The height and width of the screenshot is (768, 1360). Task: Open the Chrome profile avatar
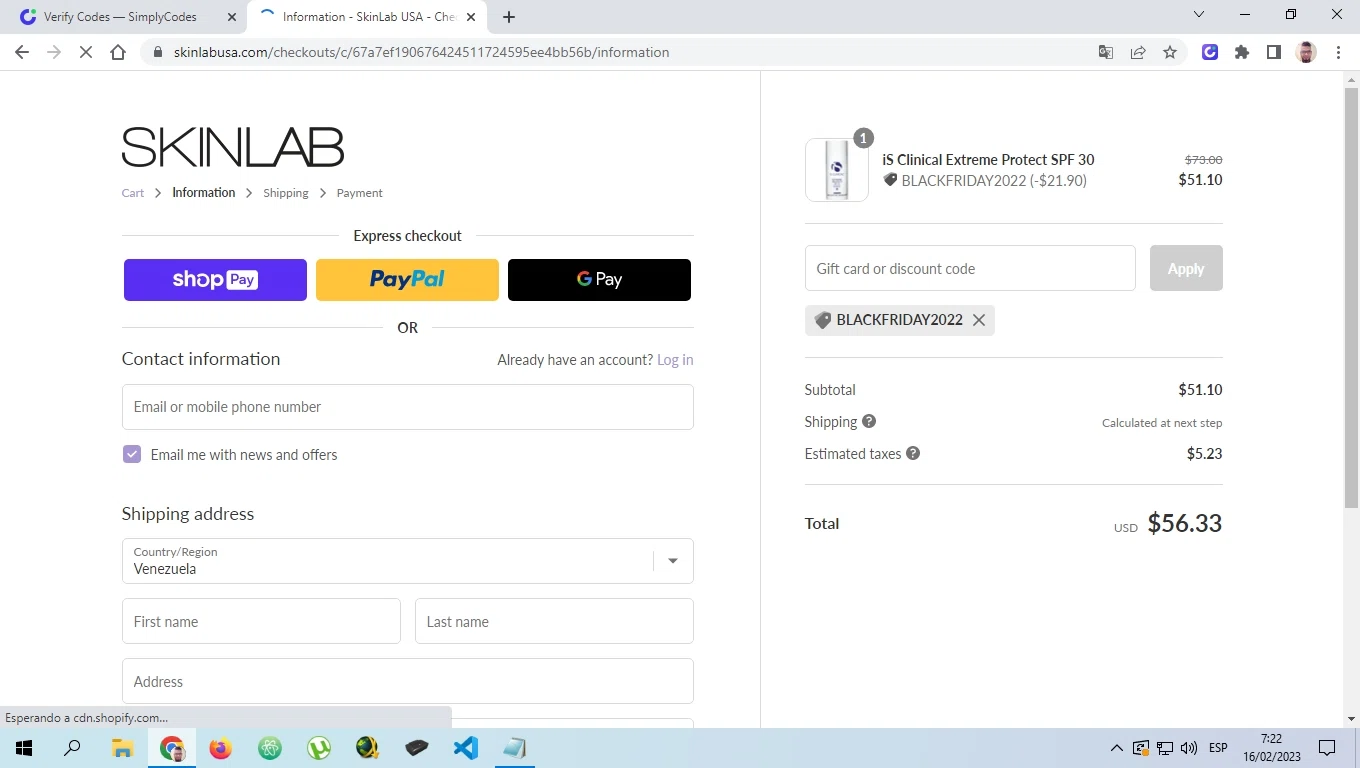click(1306, 52)
